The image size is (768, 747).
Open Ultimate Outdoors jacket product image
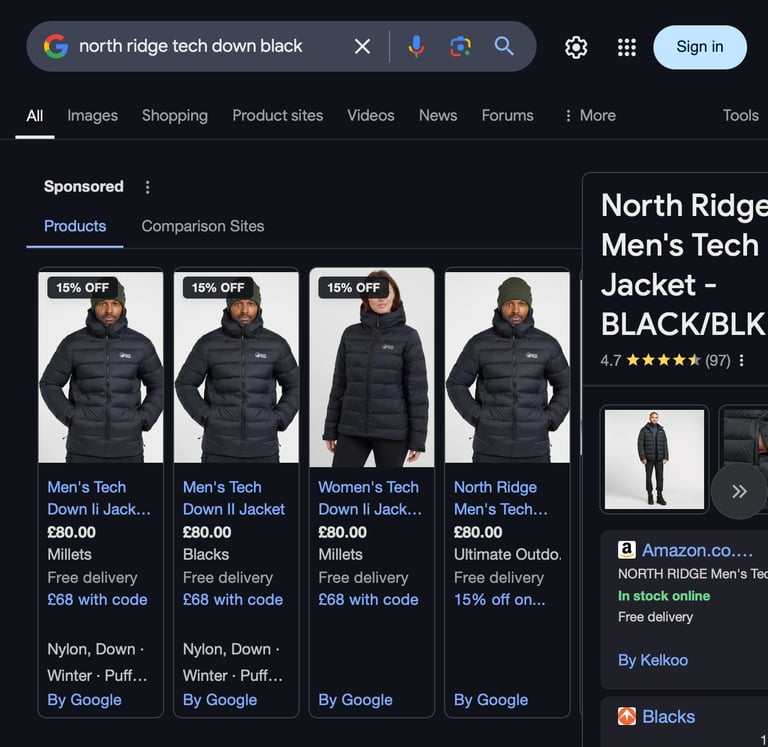tap(507, 367)
